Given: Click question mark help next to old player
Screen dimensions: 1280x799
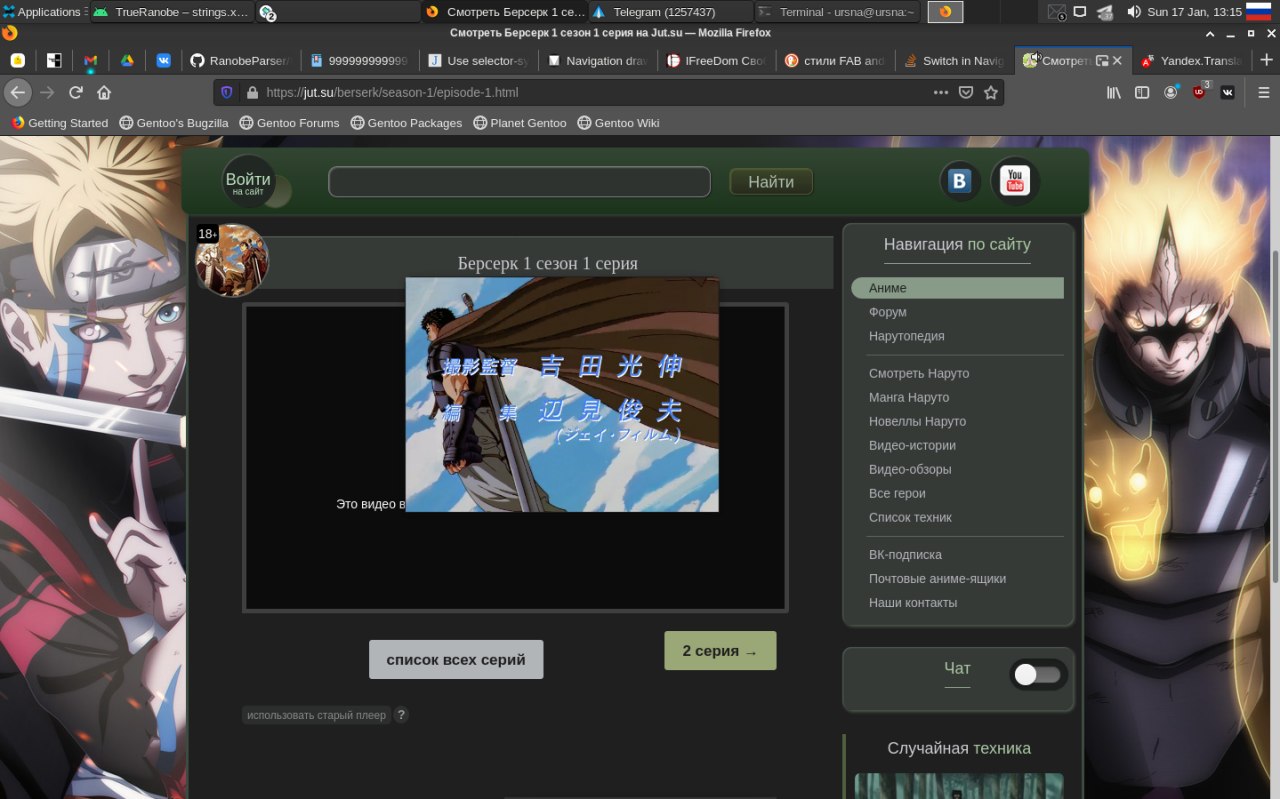Looking at the screenshot, I should pos(401,715).
